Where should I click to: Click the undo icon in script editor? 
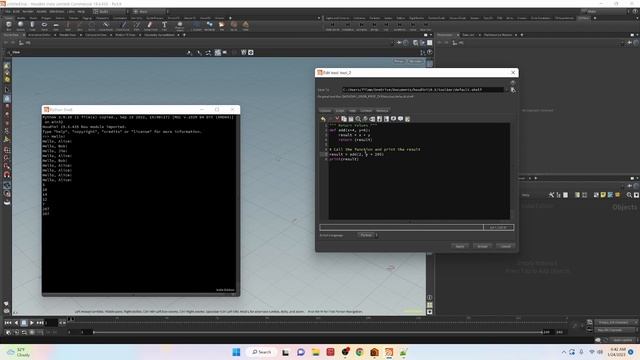[323, 119]
